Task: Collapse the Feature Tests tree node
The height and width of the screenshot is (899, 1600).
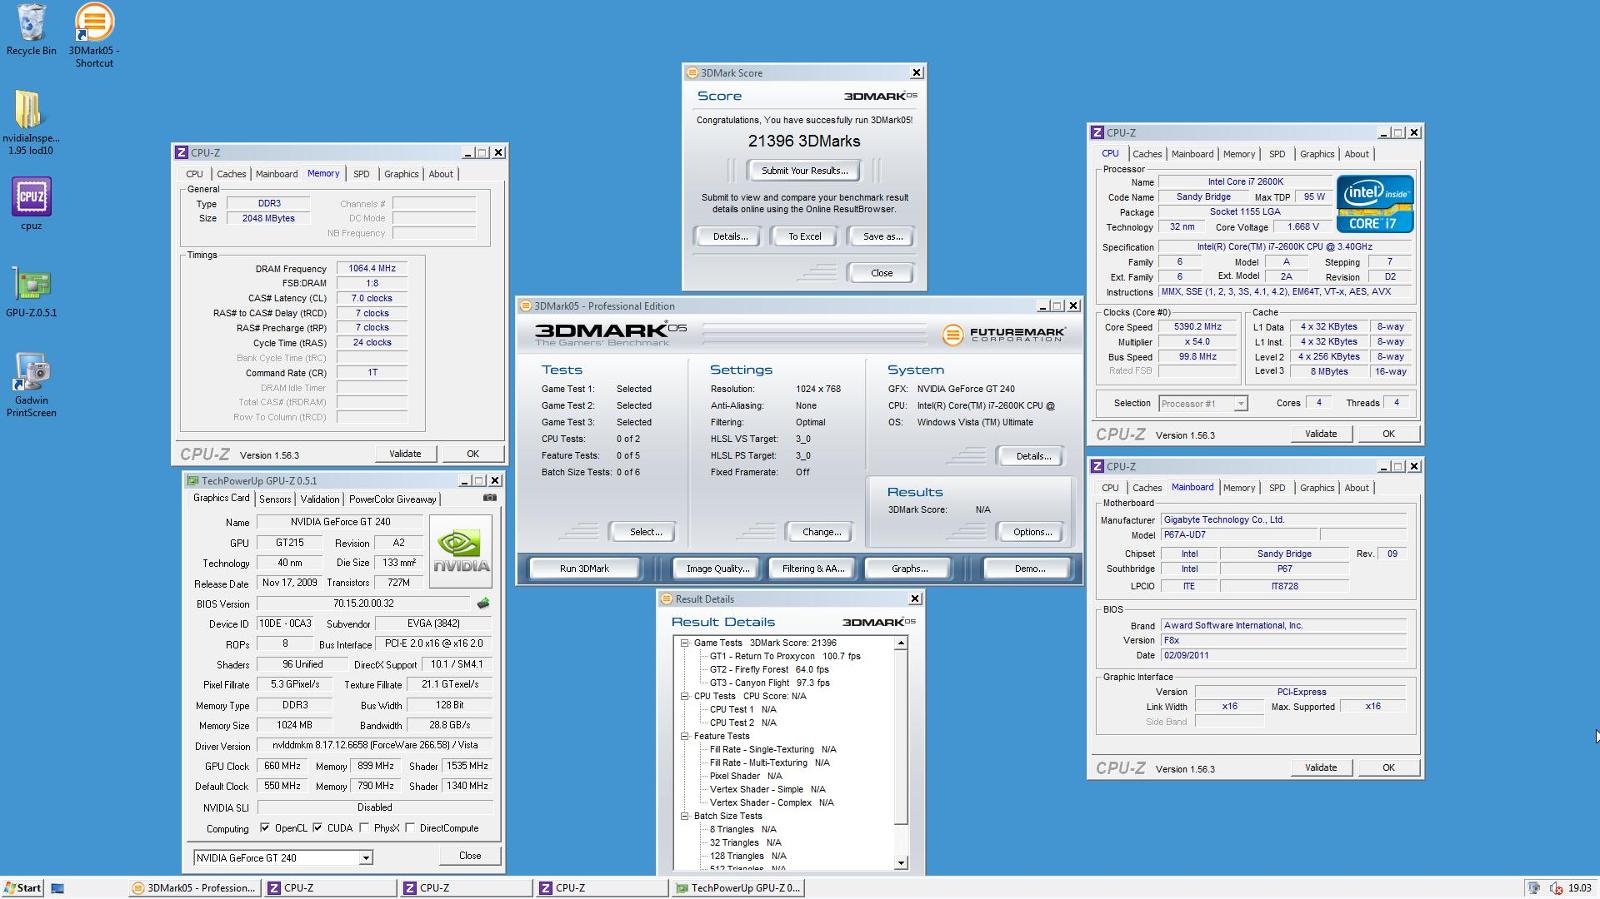Action: [685, 736]
